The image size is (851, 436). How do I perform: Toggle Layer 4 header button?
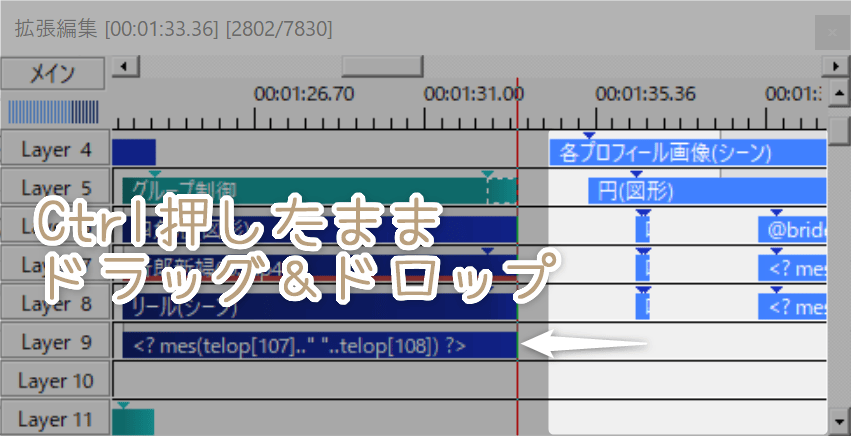55,149
